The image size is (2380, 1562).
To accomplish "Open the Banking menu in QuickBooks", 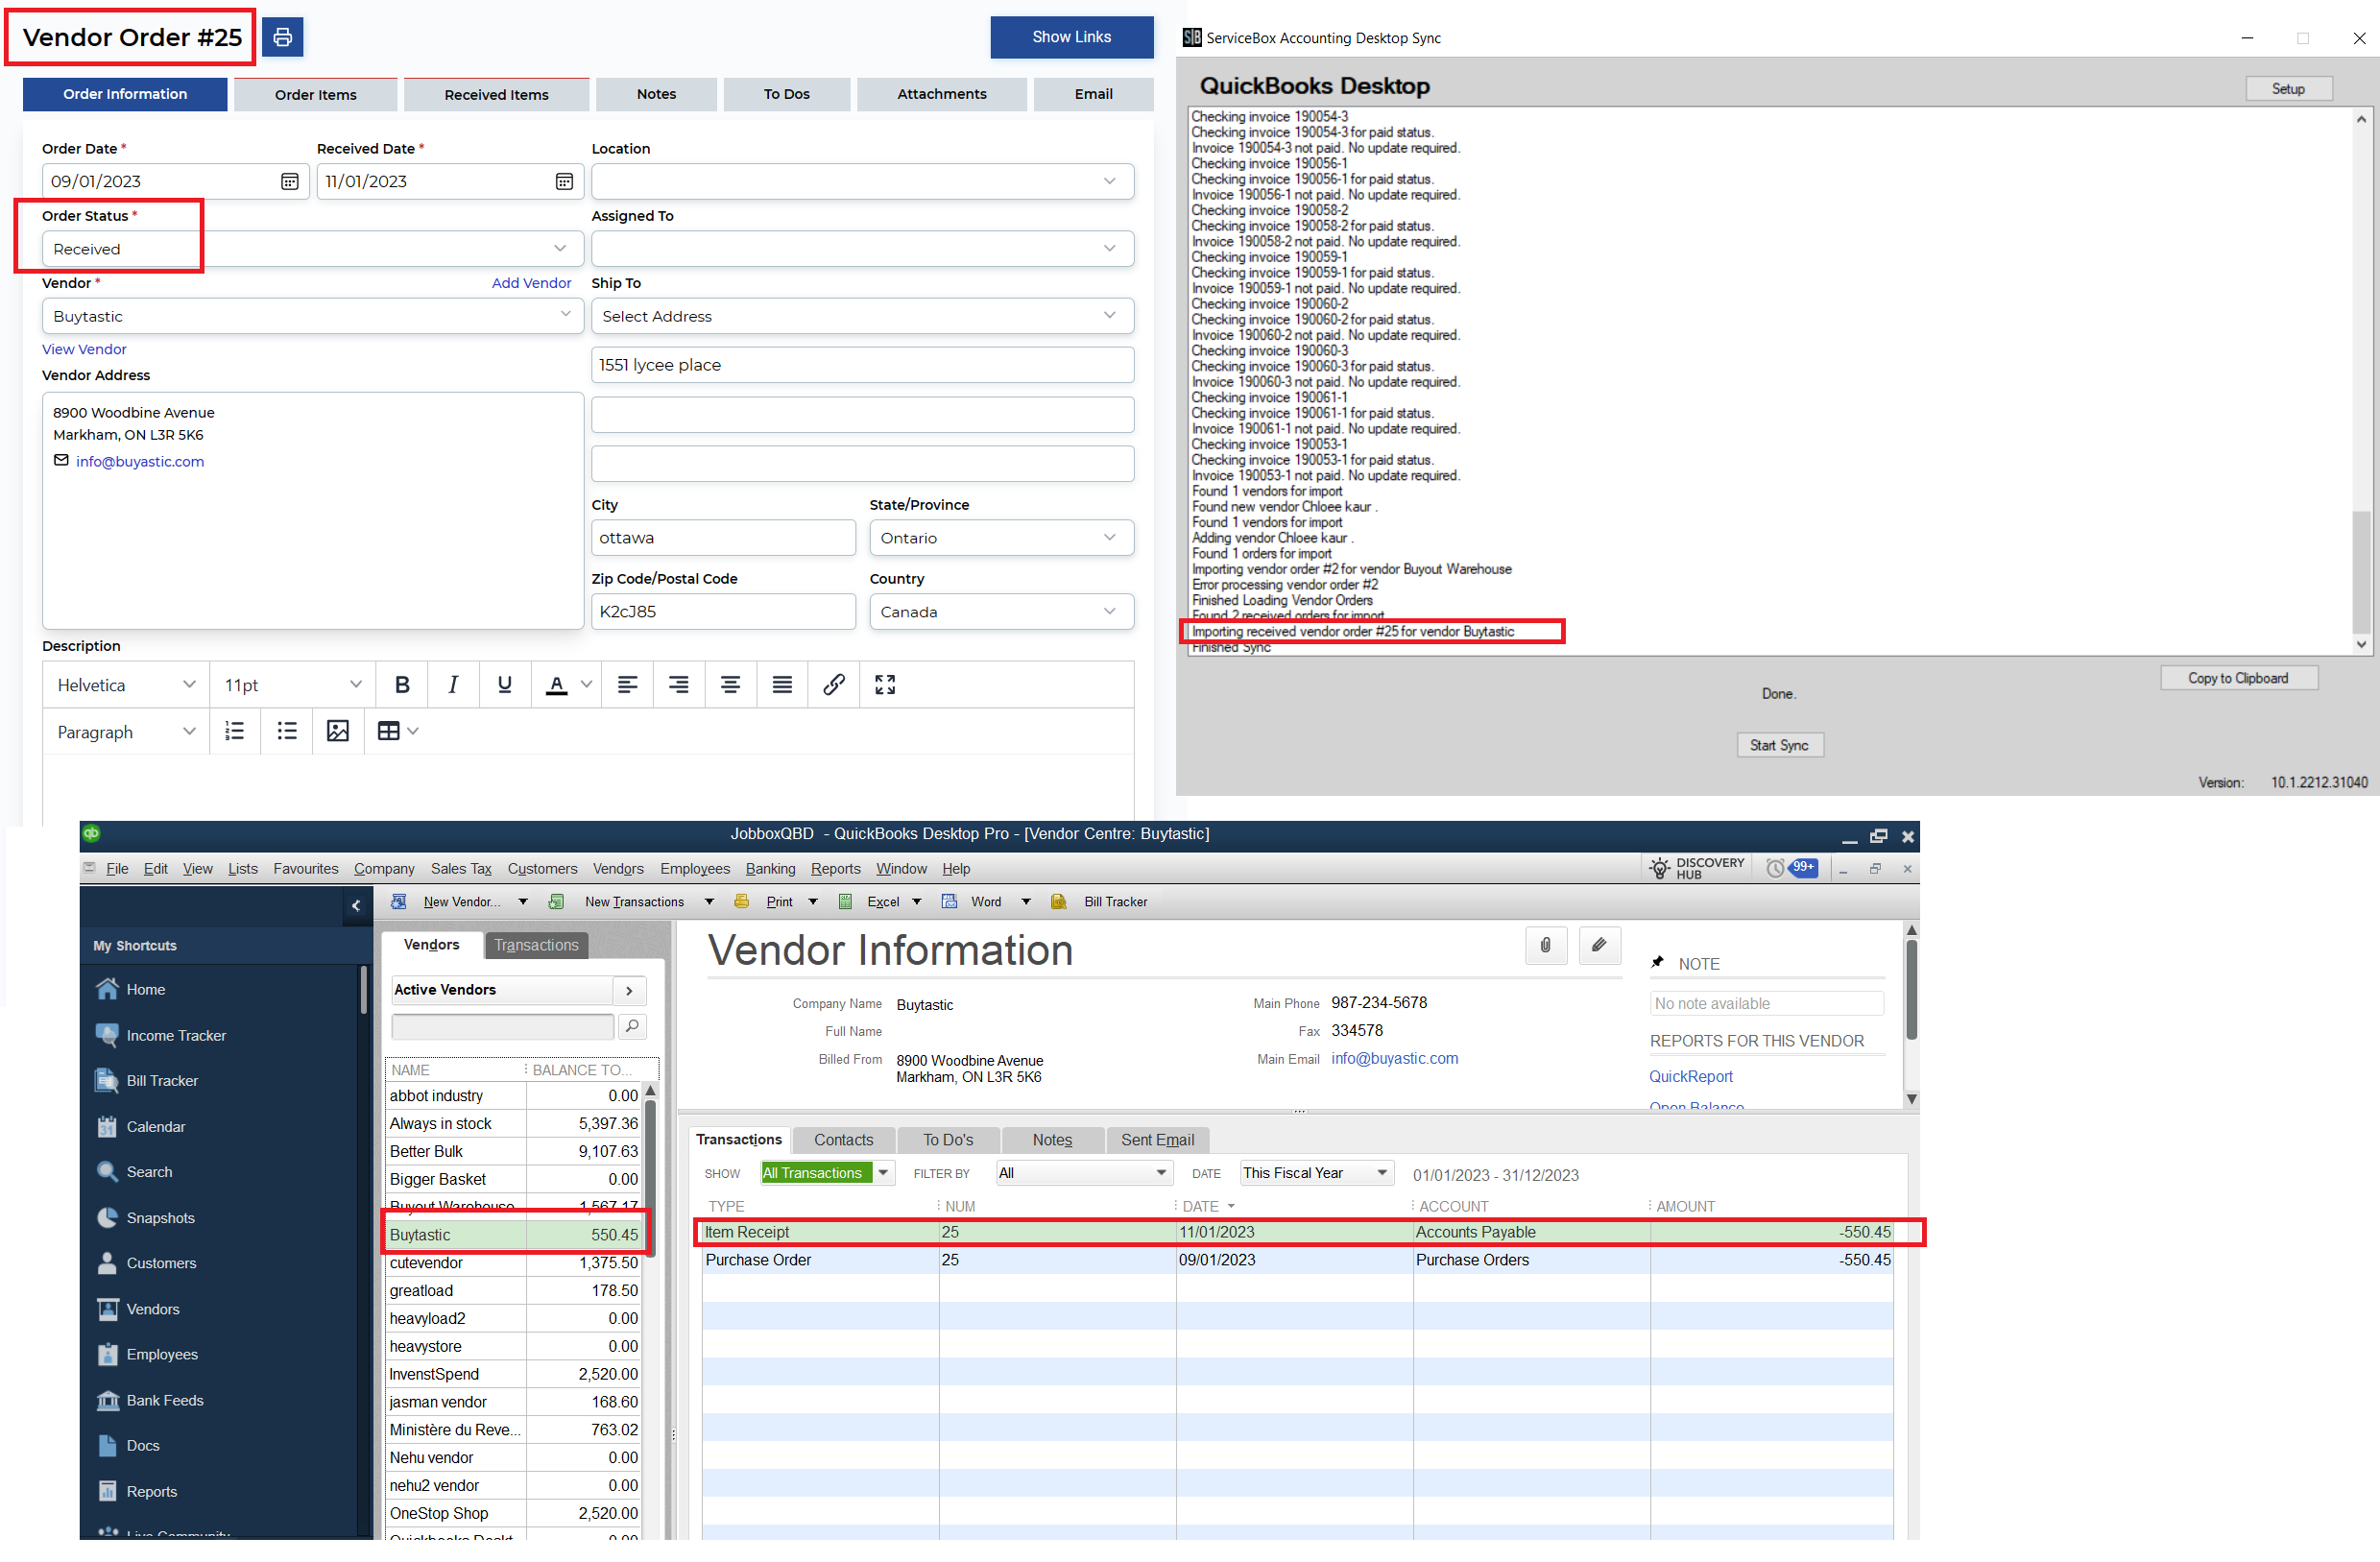I will pyautogui.click(x=770, y=869).
